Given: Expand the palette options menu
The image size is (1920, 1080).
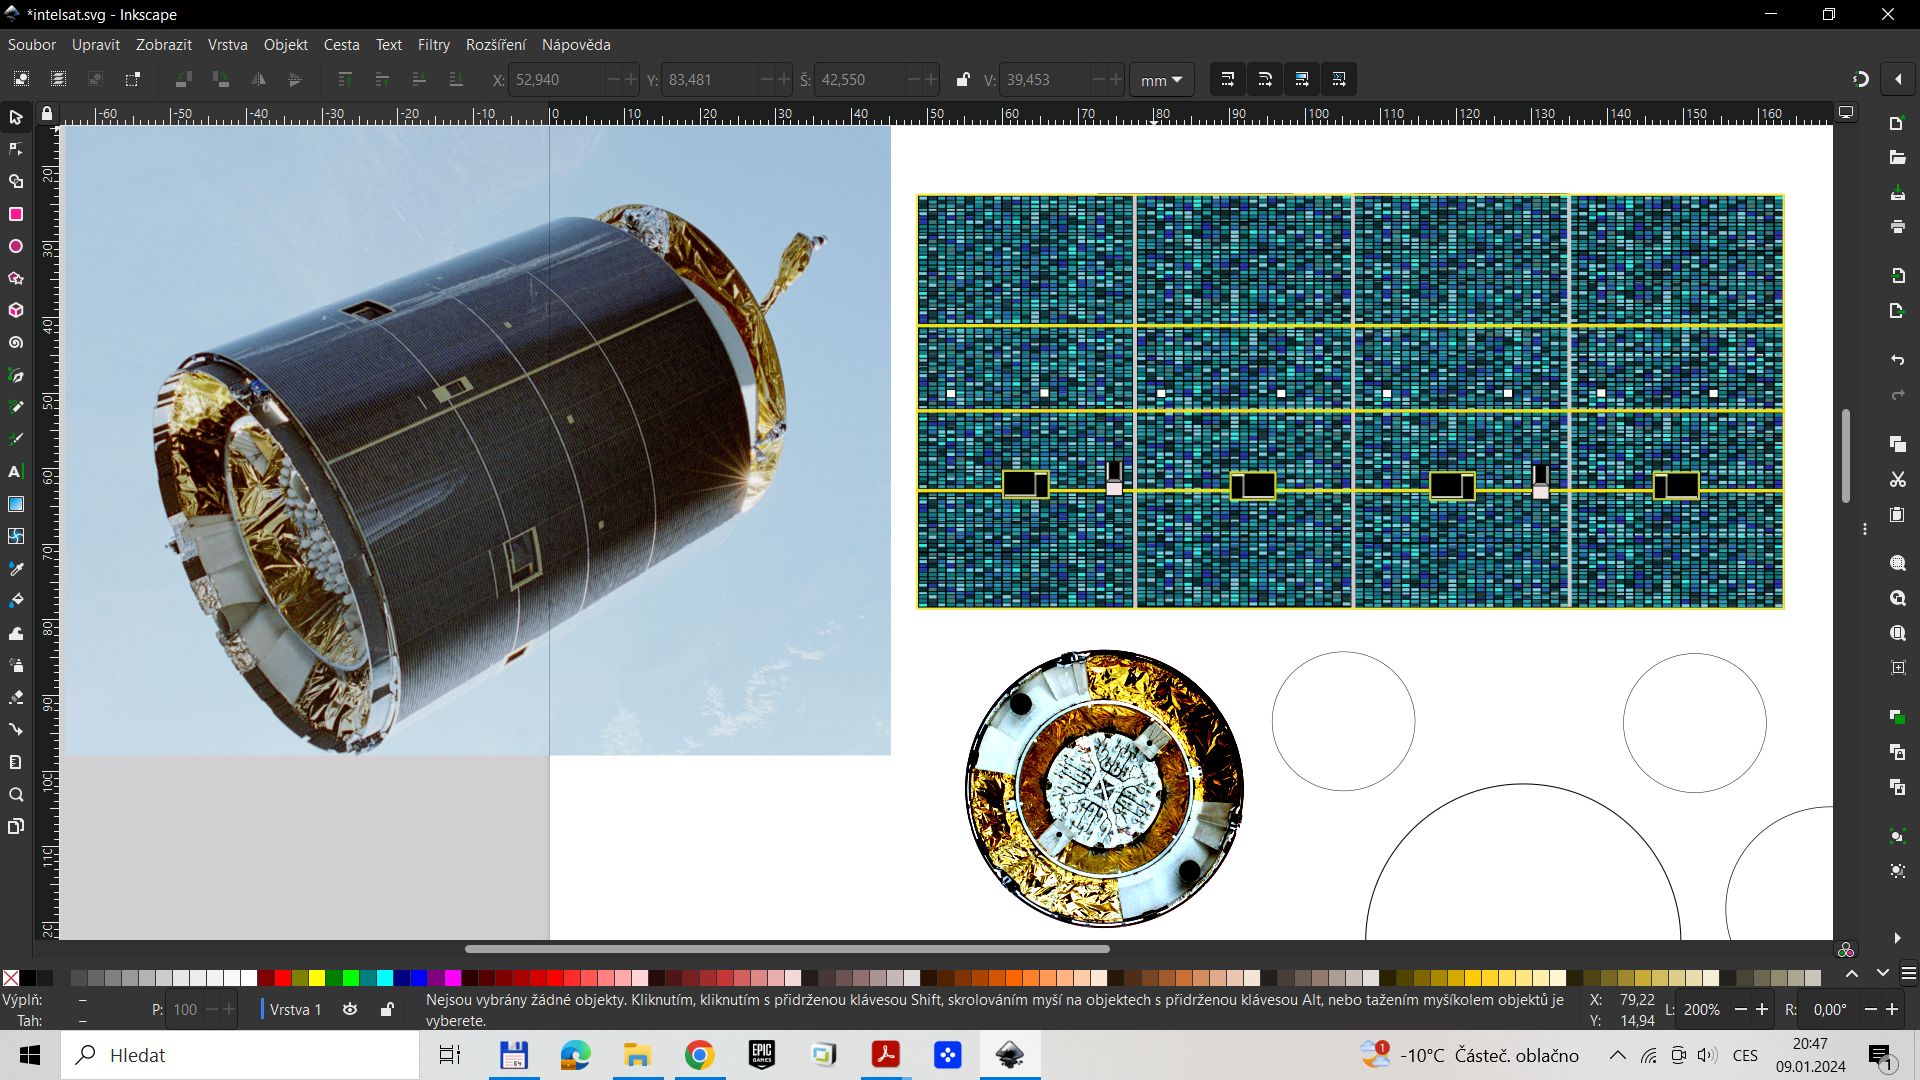Looking at the screenshot, I should [1909, 973].
